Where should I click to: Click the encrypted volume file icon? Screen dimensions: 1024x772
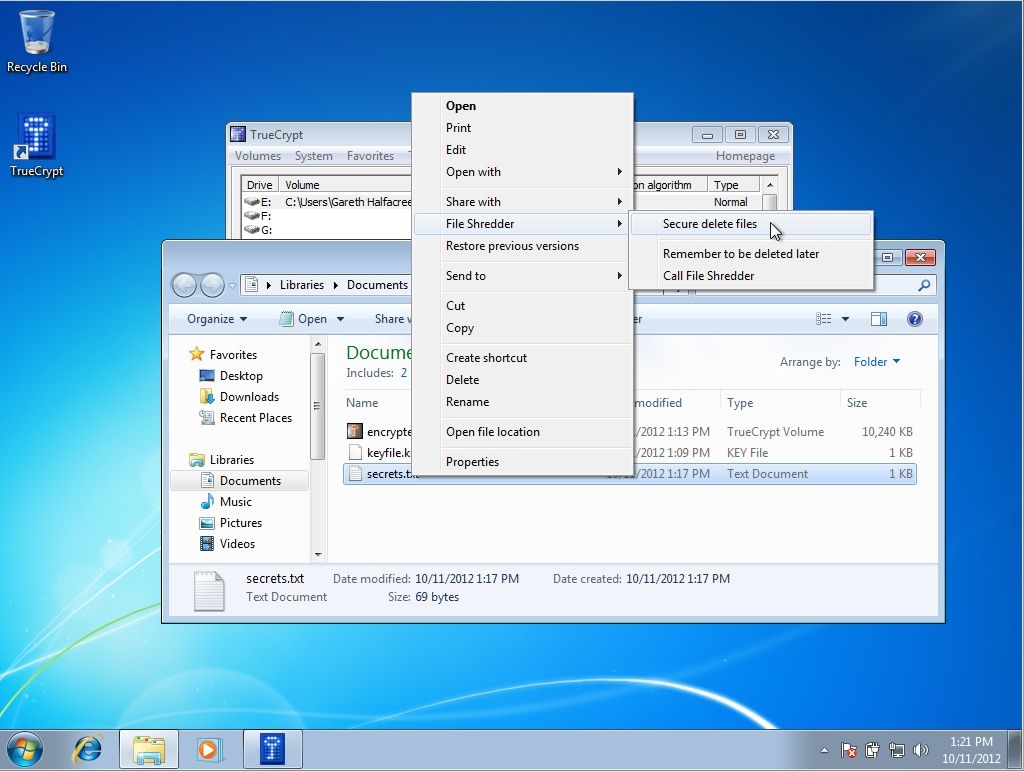pyautogui.click(x=355, y=431)
